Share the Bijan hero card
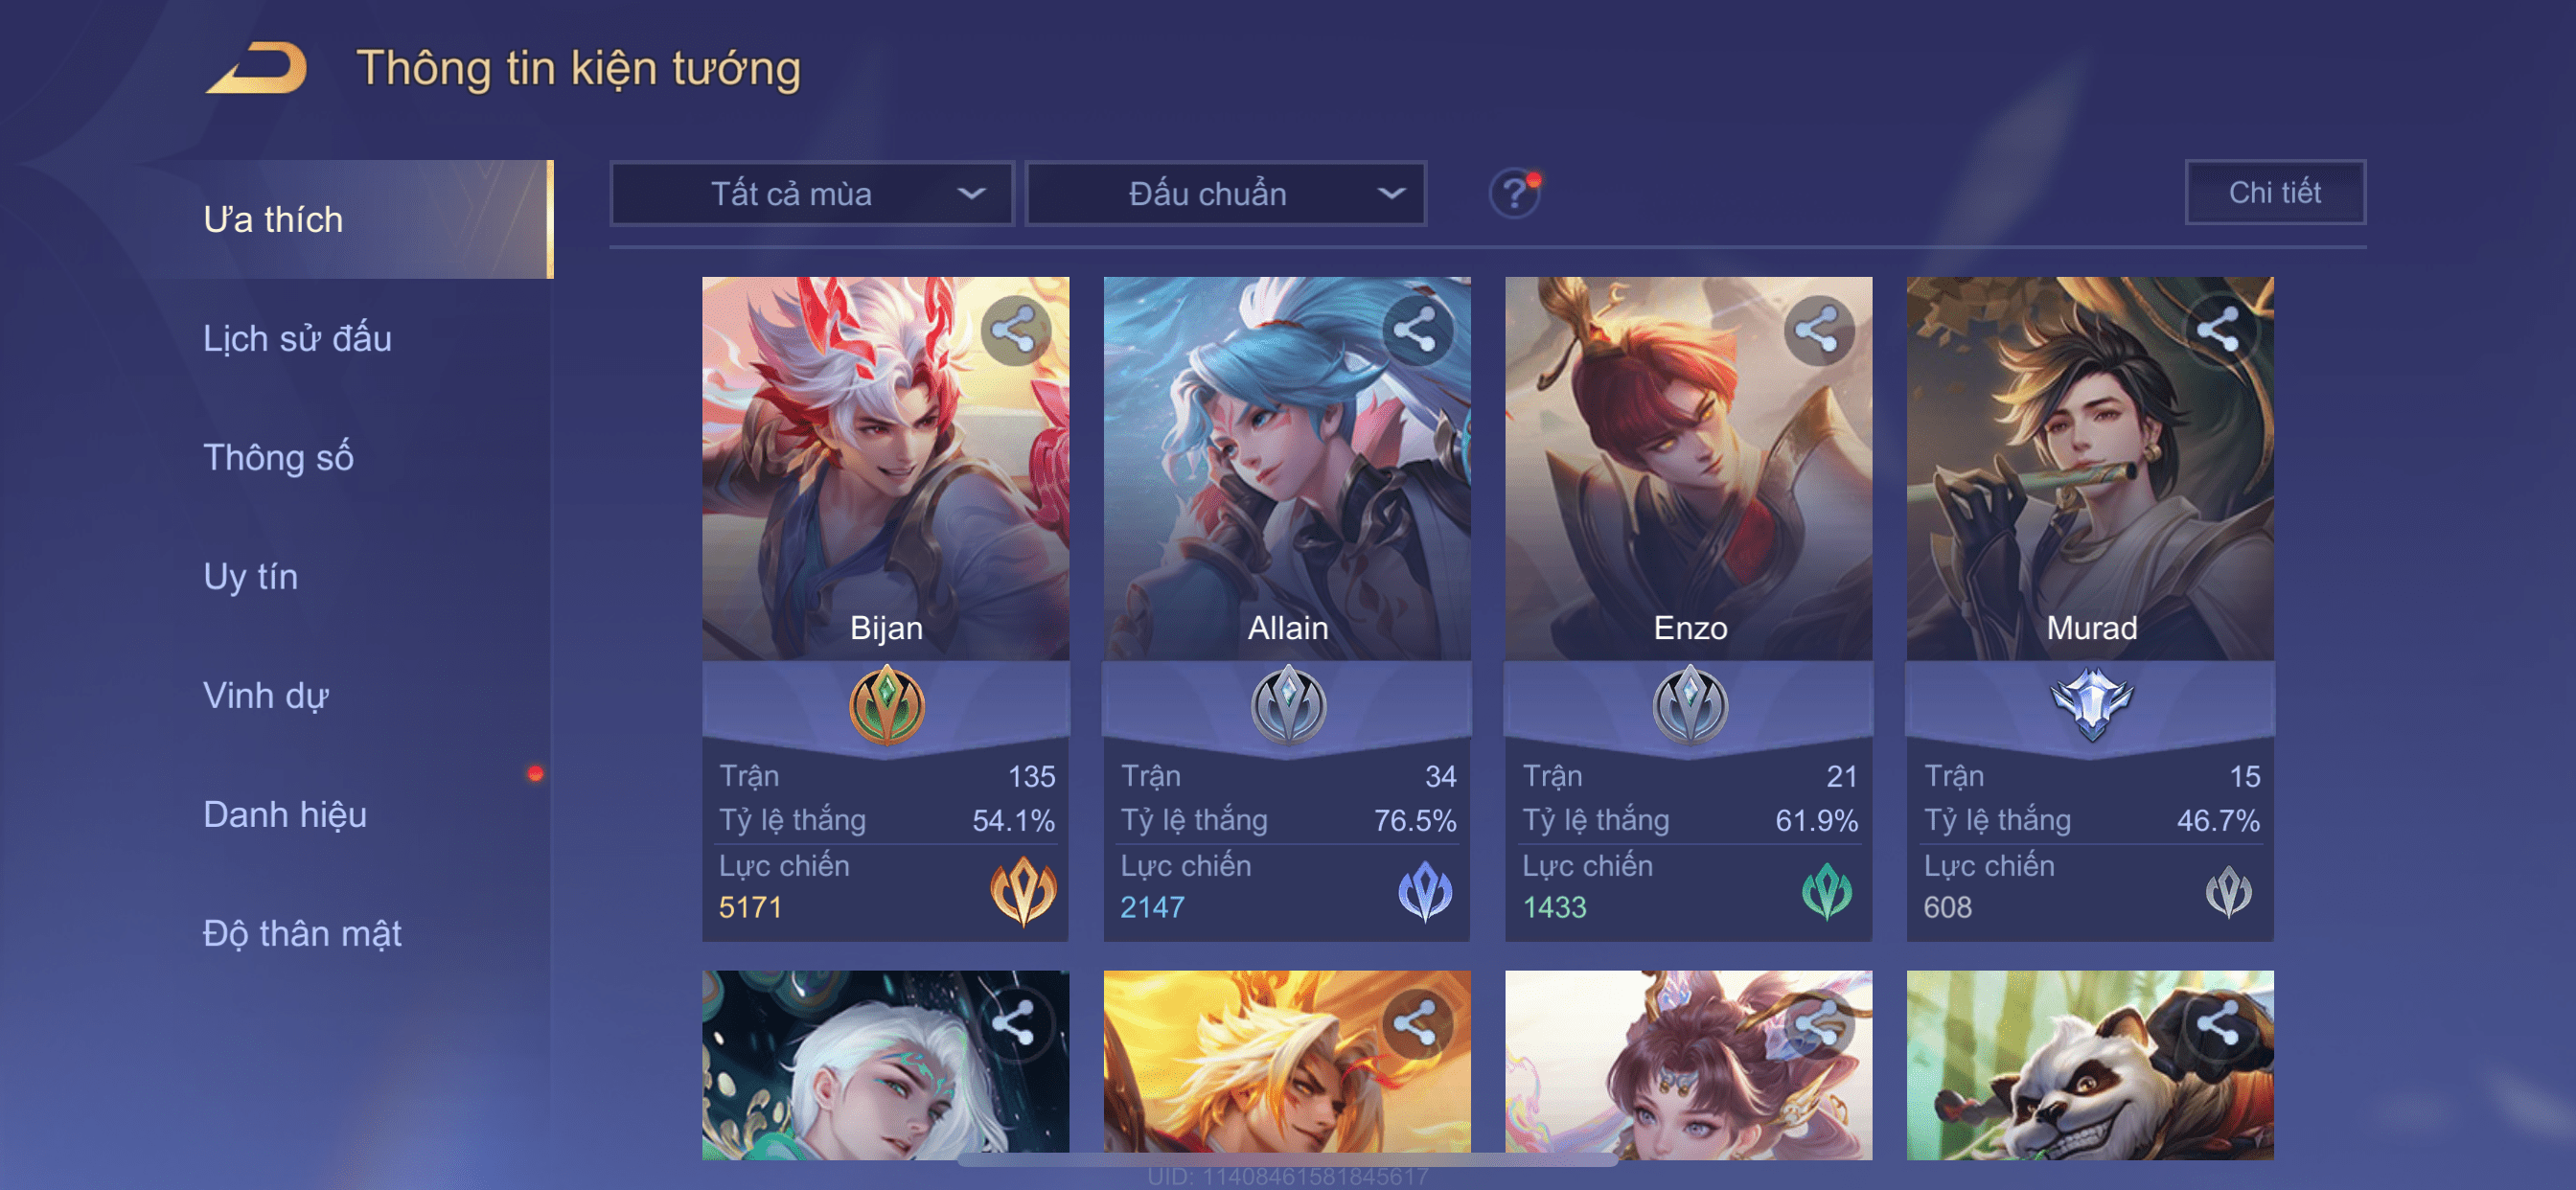The height and width of the screenshot is (1190, 2576). click(1015, 330)
